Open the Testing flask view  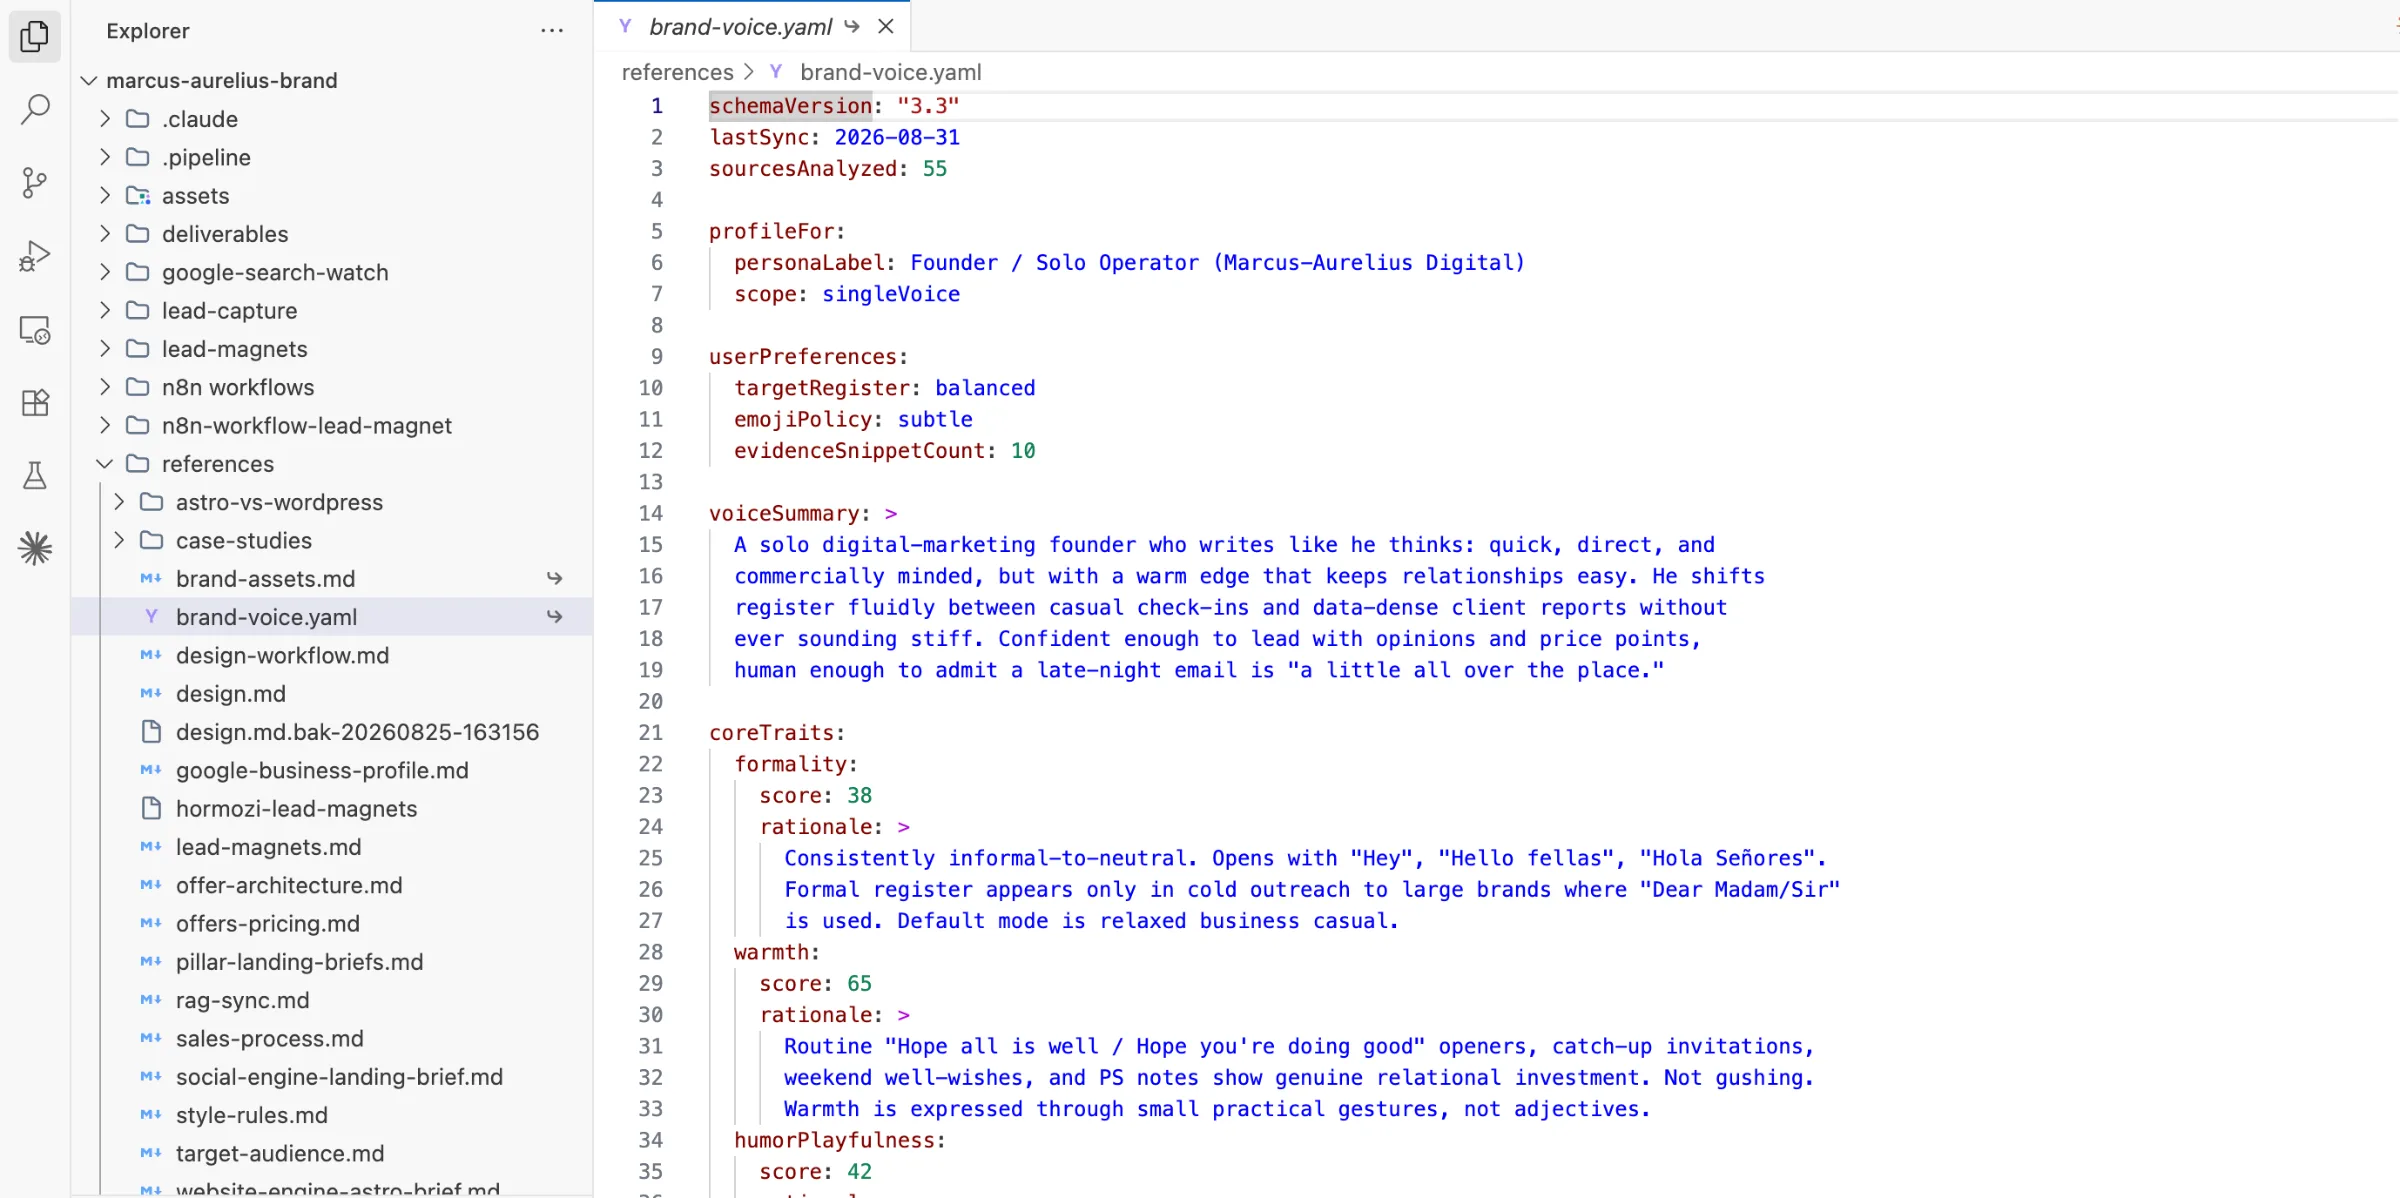pos(35,476)
